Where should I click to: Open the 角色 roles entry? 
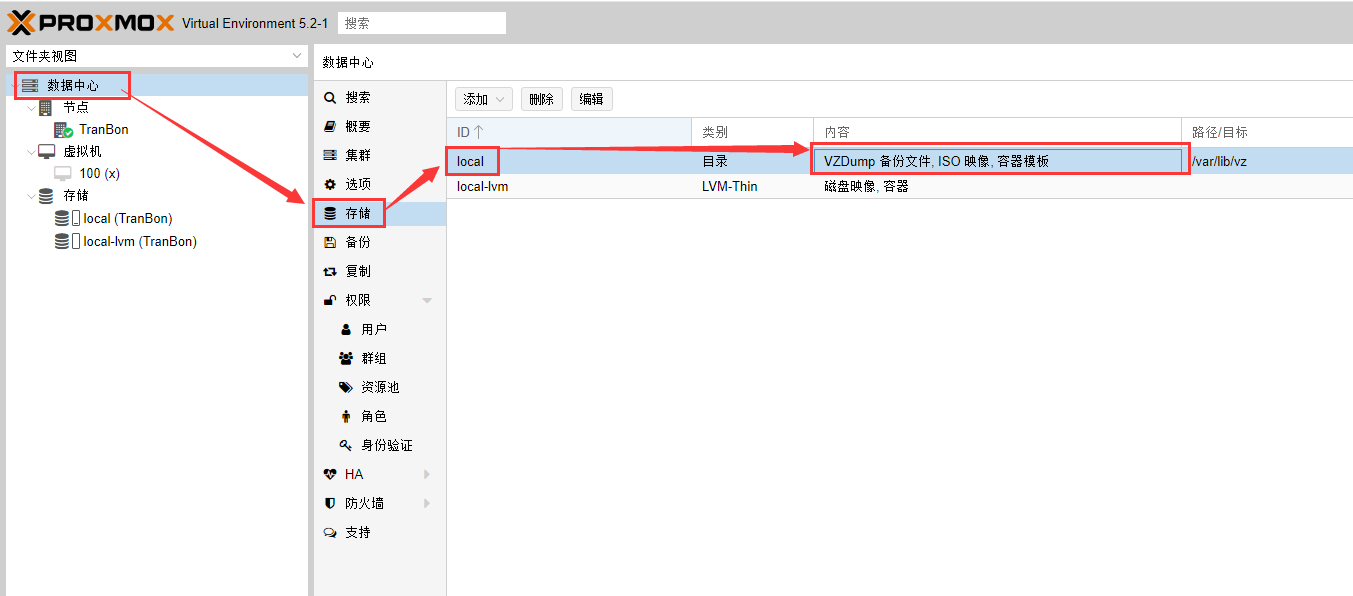click(x=374, y=416)
